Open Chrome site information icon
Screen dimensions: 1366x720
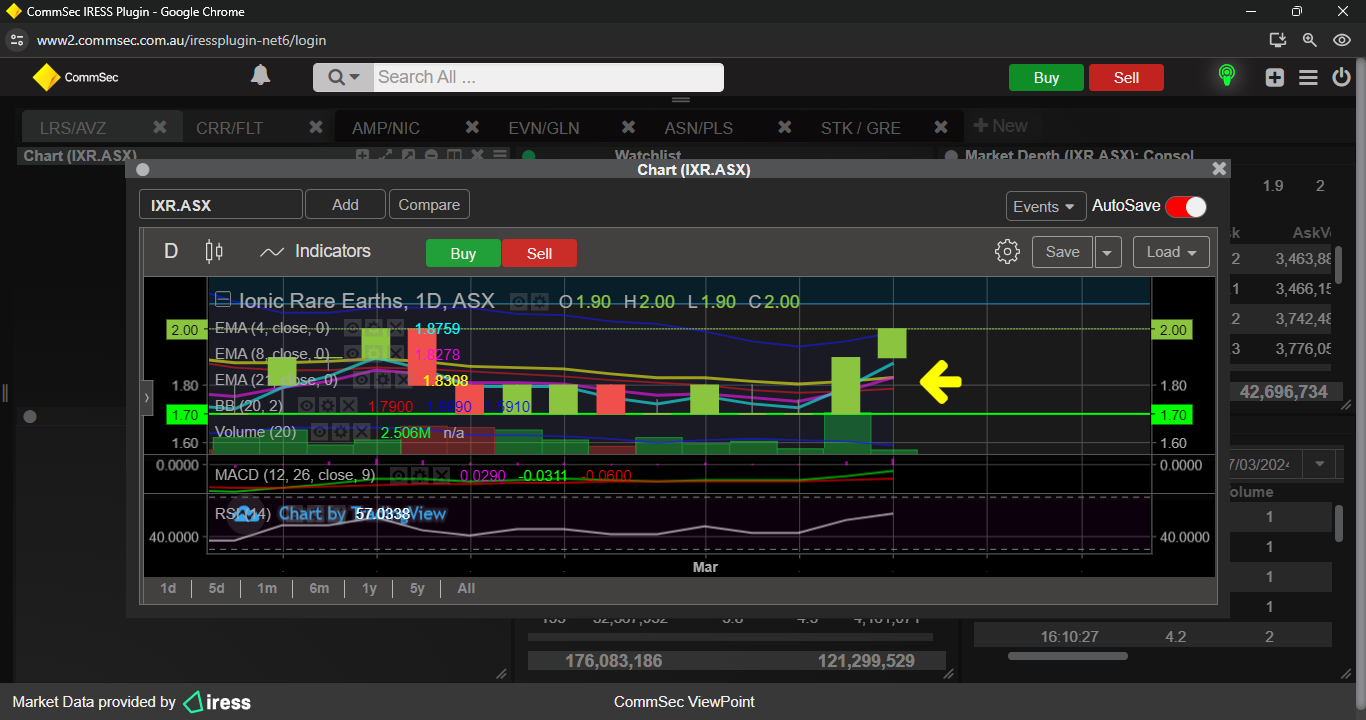tap(17, 40)
